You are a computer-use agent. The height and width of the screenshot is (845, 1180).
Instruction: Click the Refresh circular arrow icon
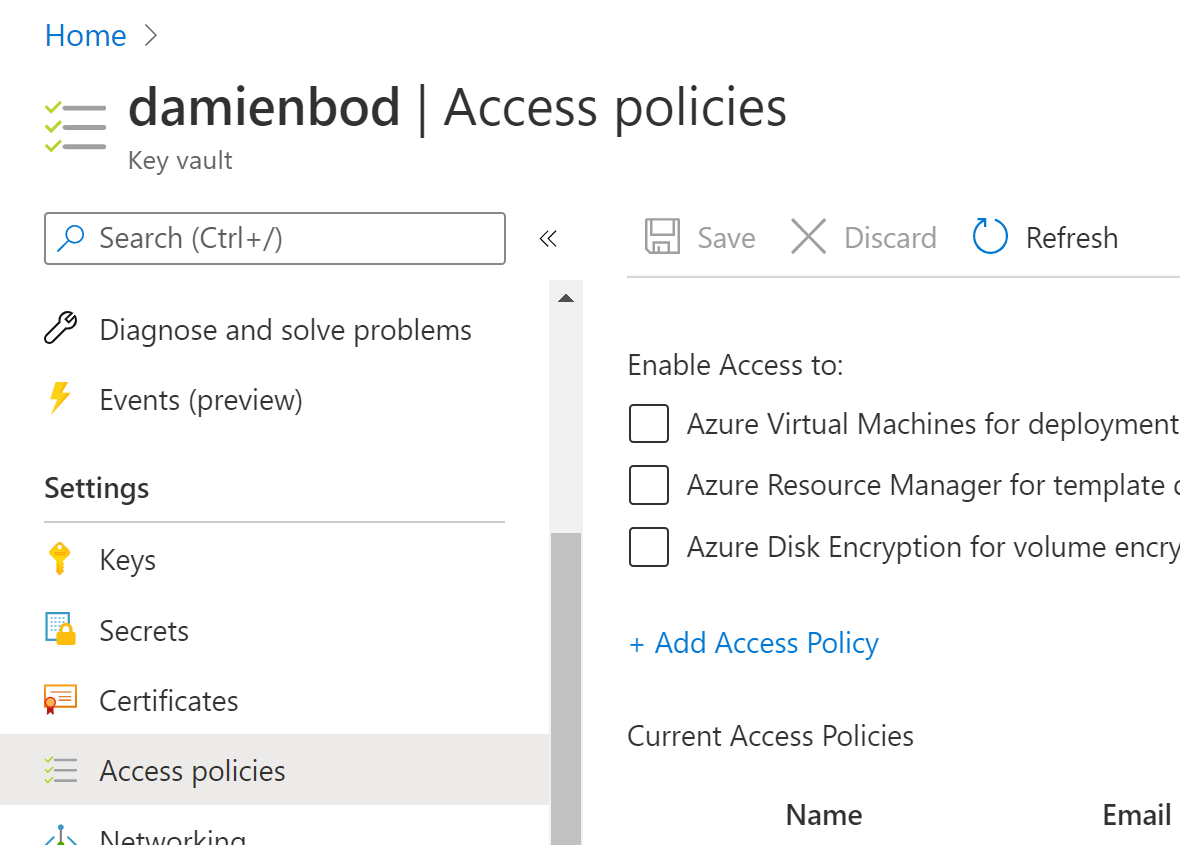point(989,238)
